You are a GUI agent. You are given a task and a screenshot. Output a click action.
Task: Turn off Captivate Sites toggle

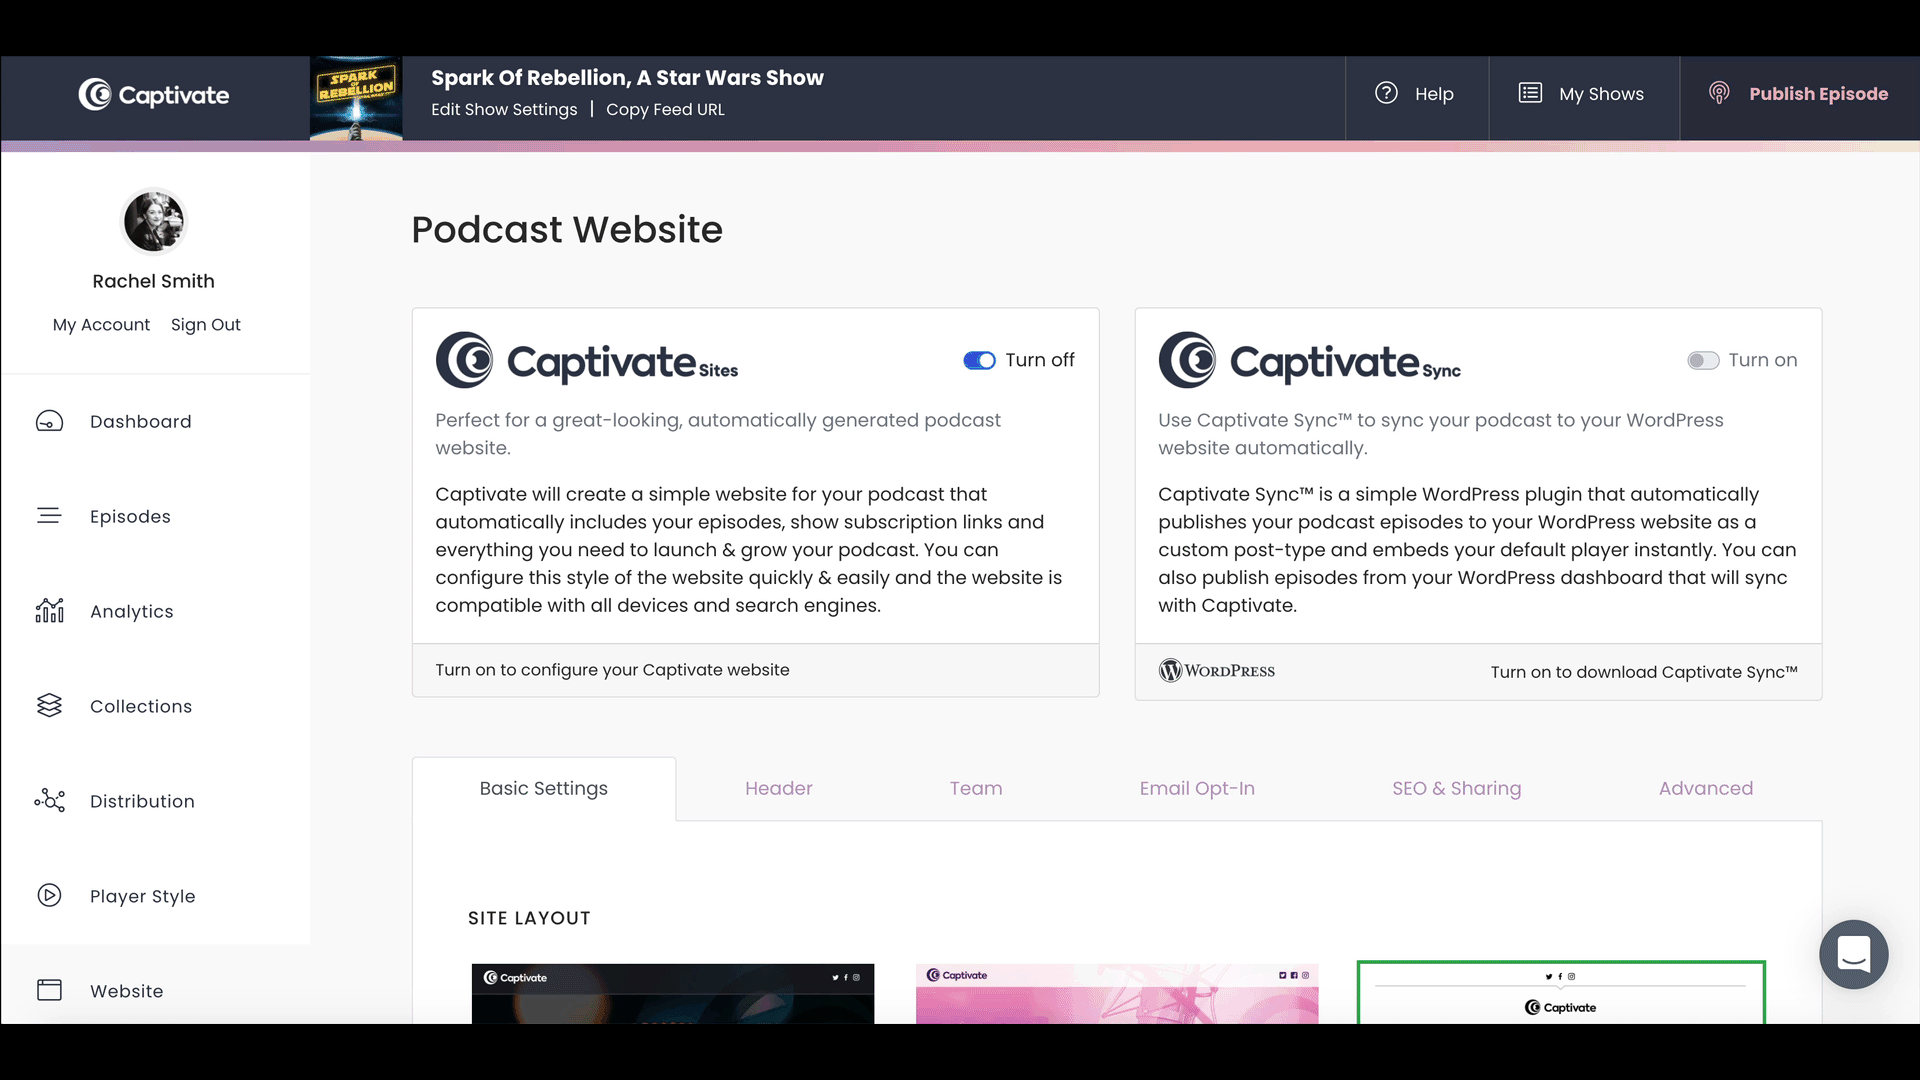pos(979,360)
